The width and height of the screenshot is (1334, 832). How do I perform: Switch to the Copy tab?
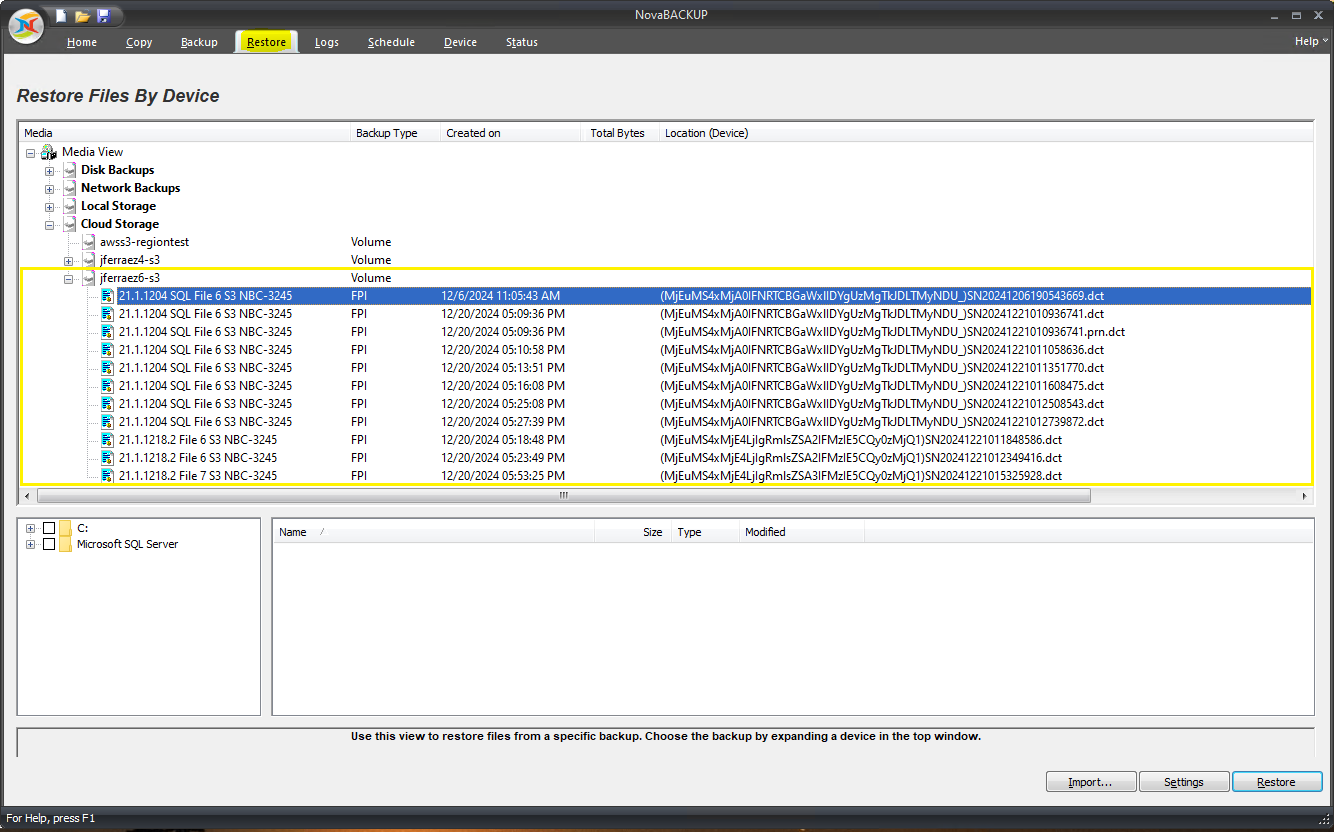pos(139,42)
